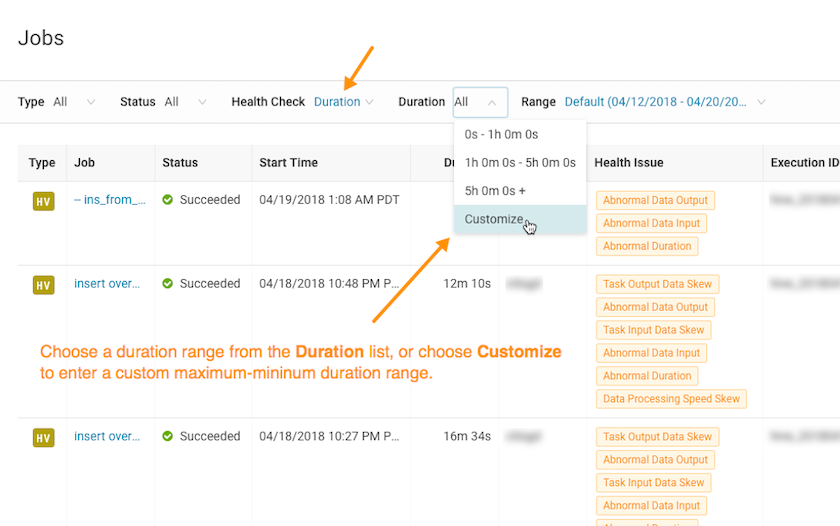The height and width of the screenshot is (526, 840).
Task: Select the 5h 0m 0s + option
Action: [x=495, y=190]
